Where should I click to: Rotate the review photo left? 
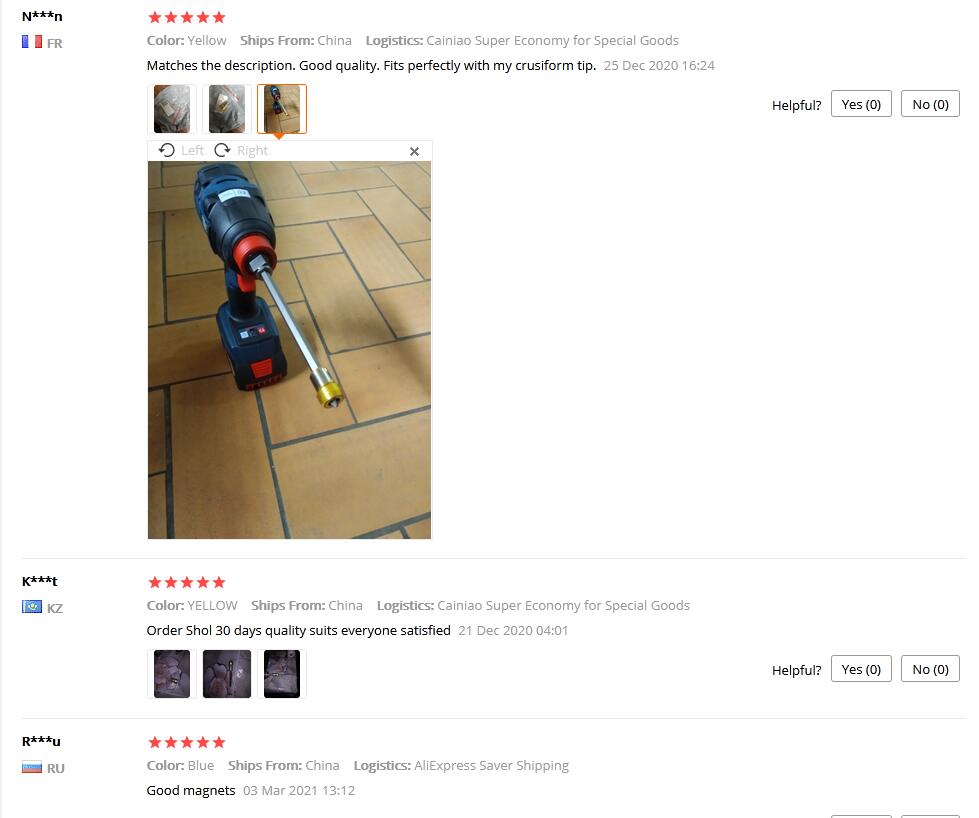pos(180,150)
